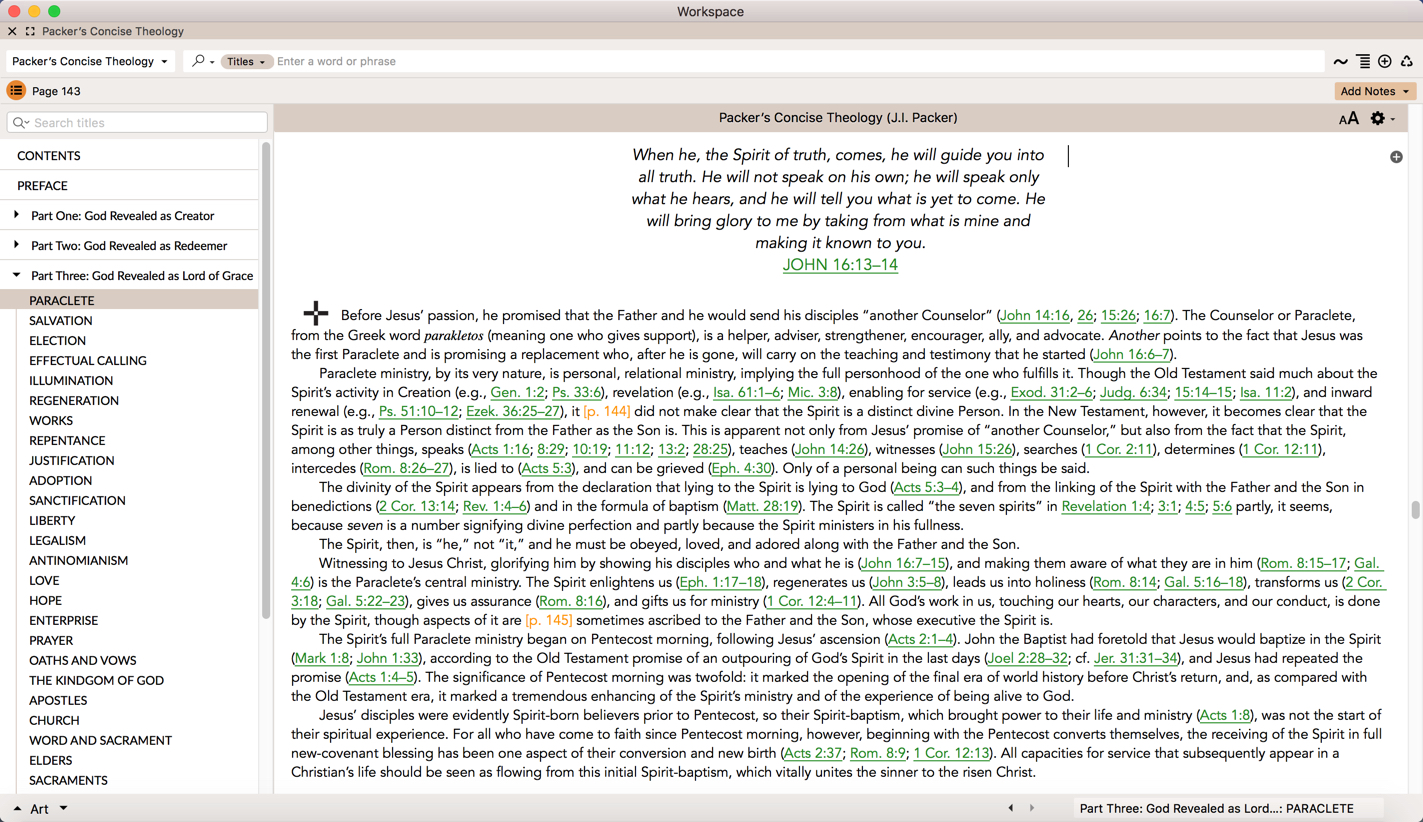Click the circled plus add-pane icon in toolbar

tap(1385, 62)
